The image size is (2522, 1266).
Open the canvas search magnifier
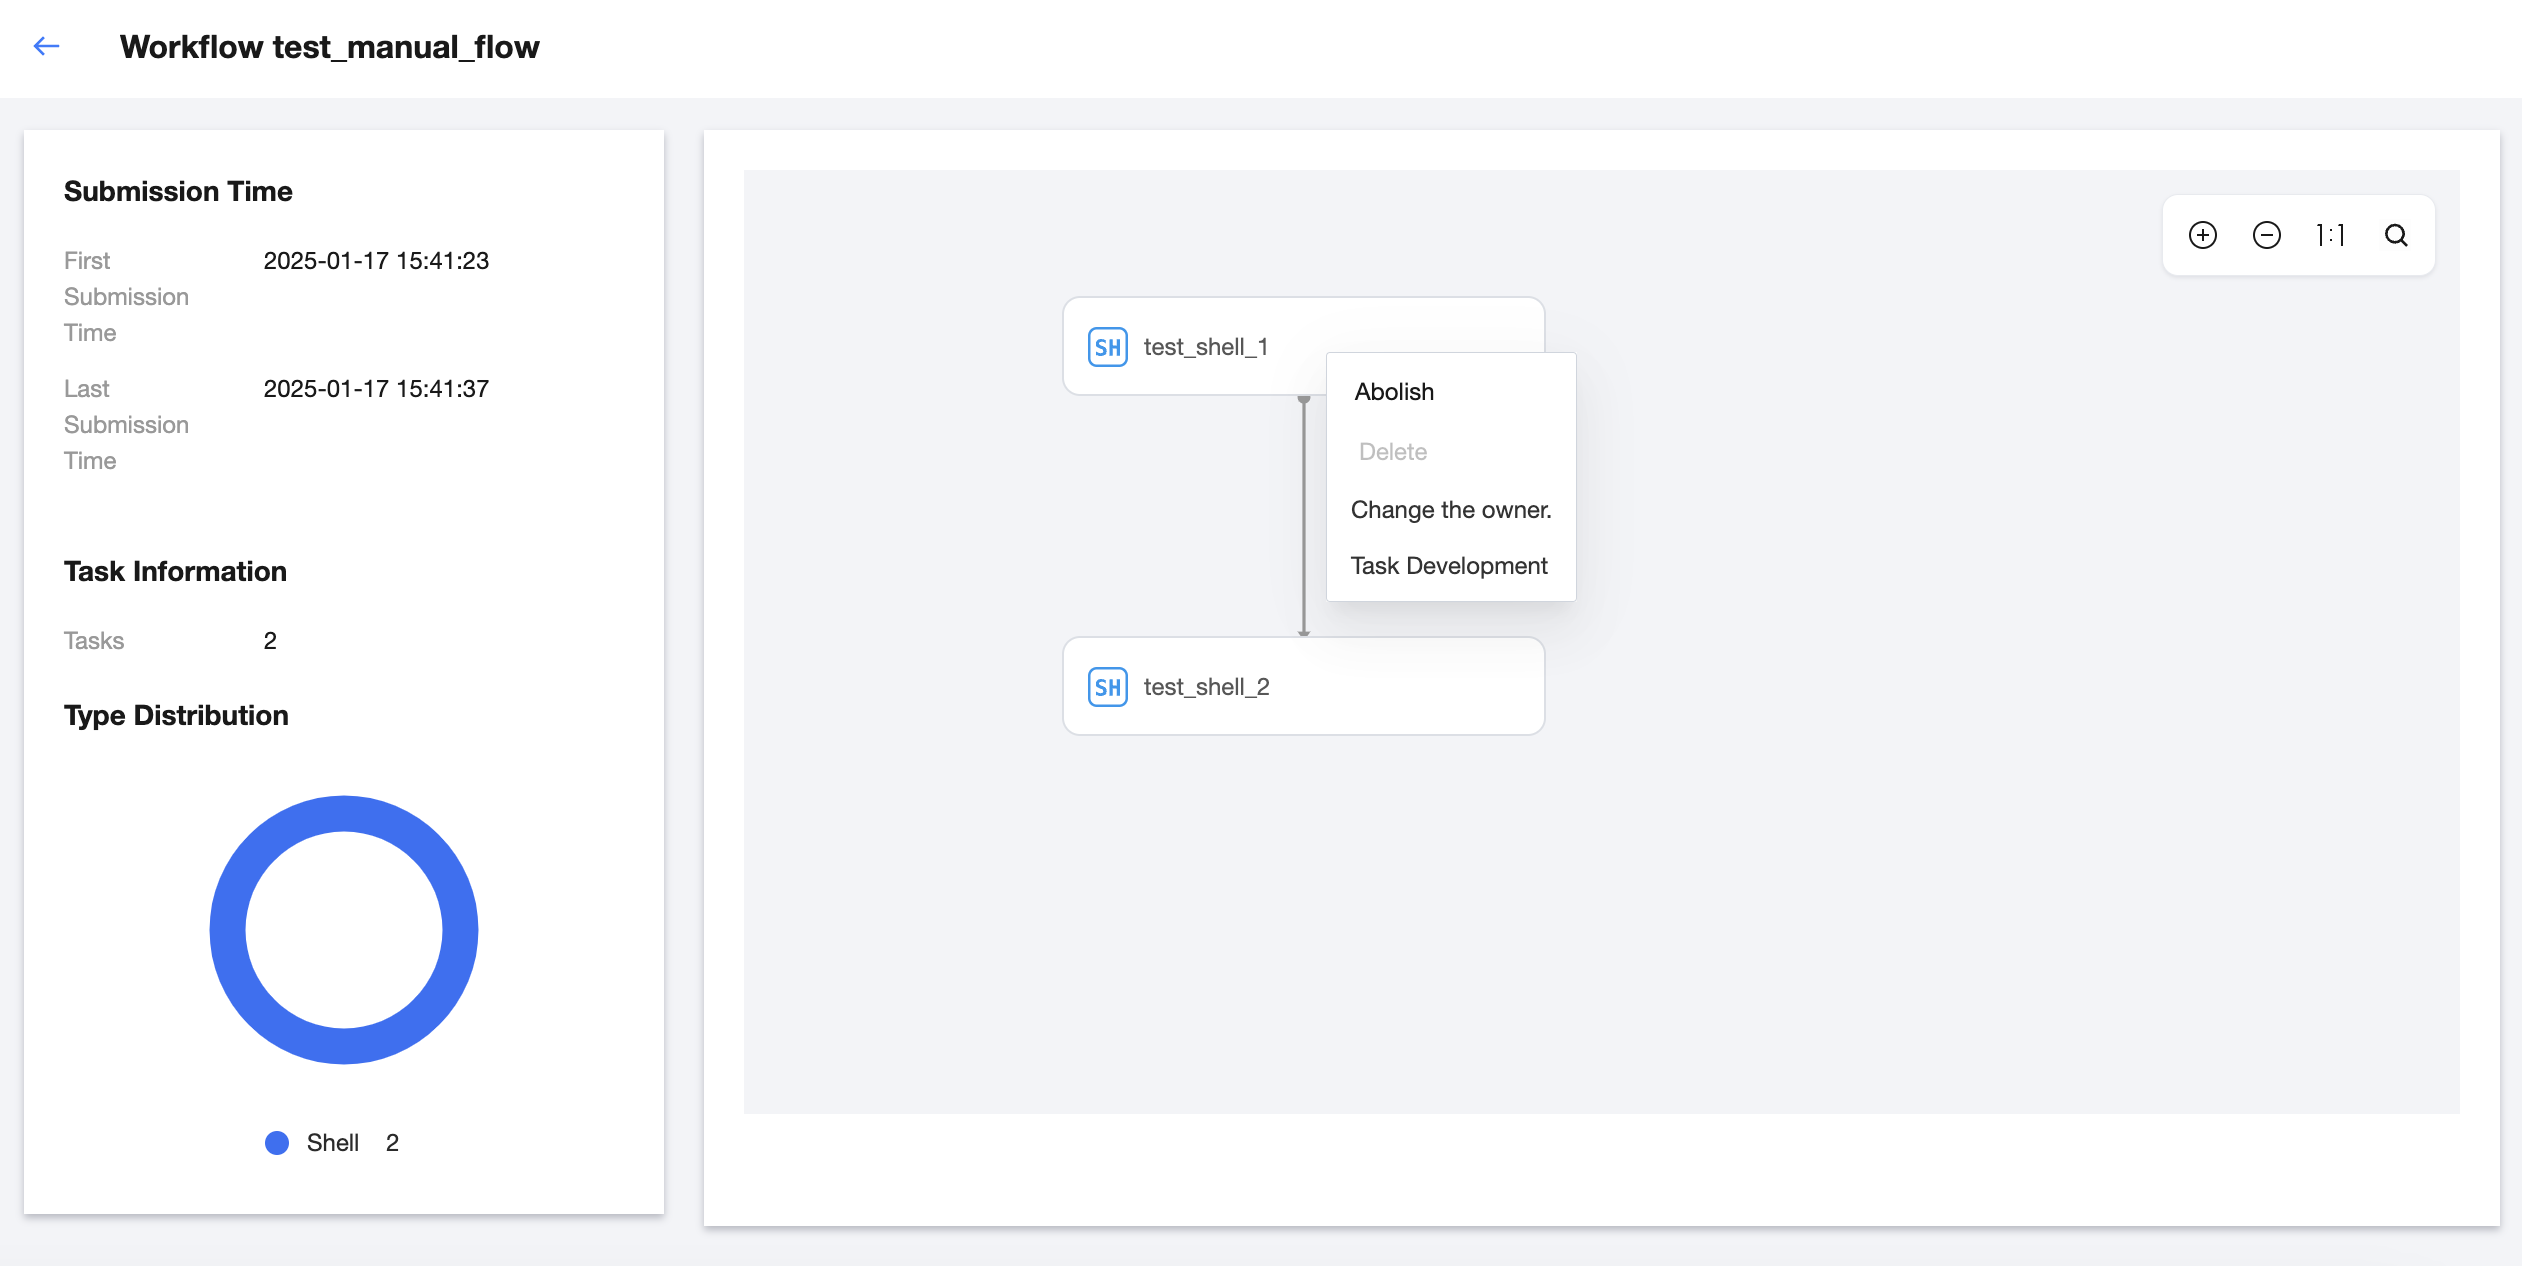click(x=2396, y=235)
